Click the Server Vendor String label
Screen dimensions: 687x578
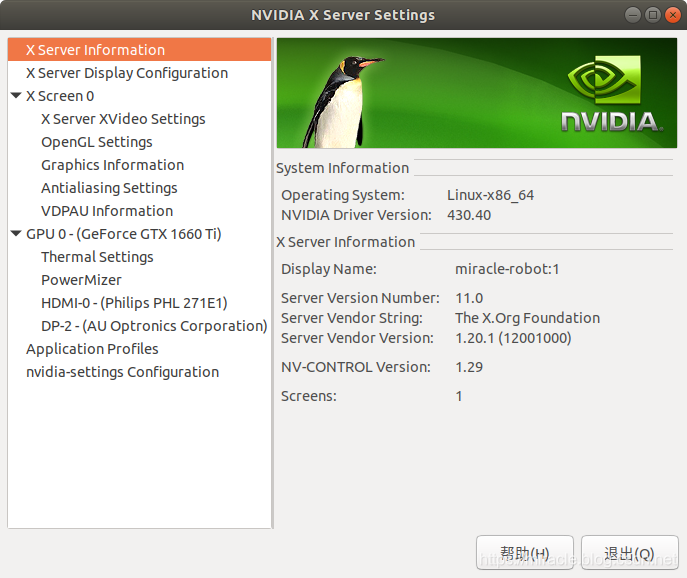(x=352, y=318)
